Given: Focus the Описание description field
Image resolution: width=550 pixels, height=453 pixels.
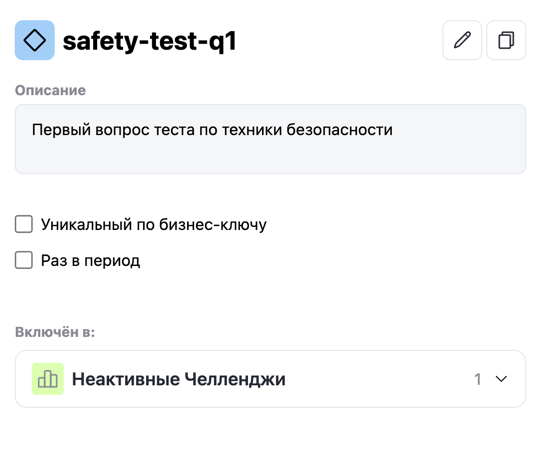Looking at the screenshot, I should 270,139.
